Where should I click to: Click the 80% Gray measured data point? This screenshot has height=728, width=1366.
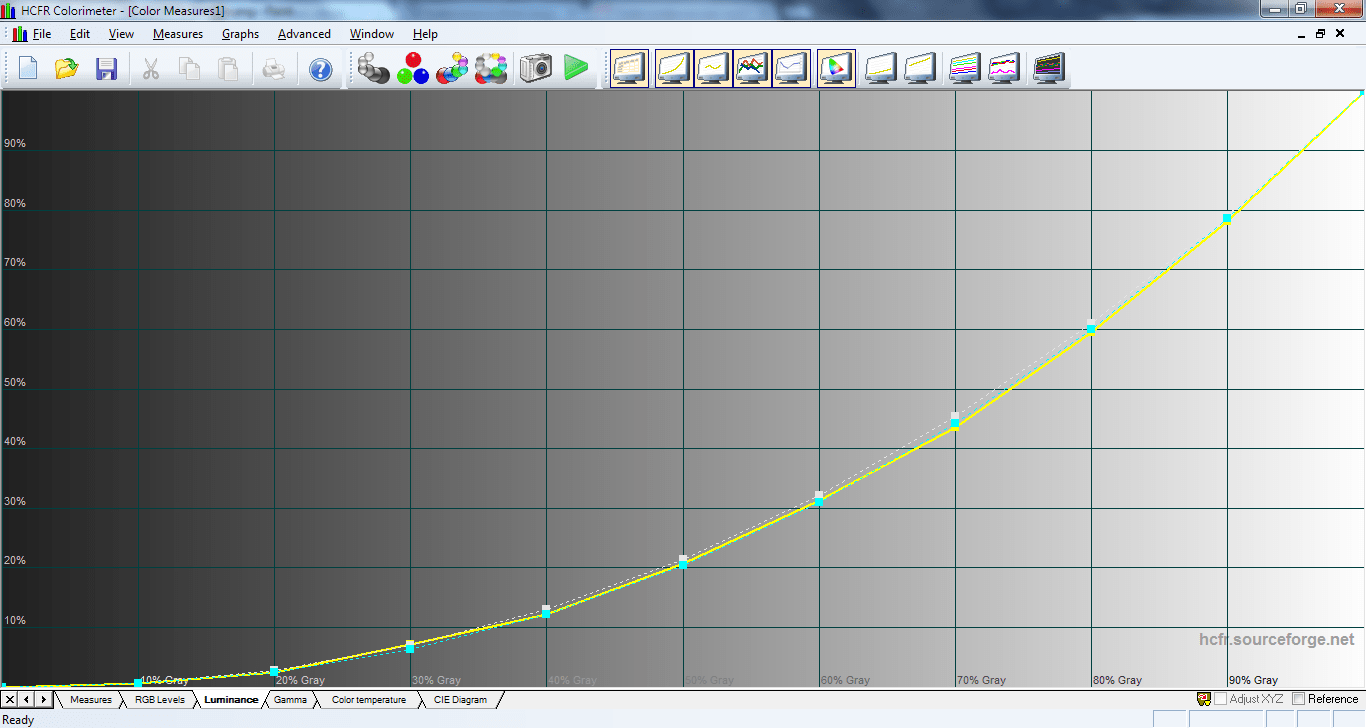pyautogui.click(x=1091, y=329)
